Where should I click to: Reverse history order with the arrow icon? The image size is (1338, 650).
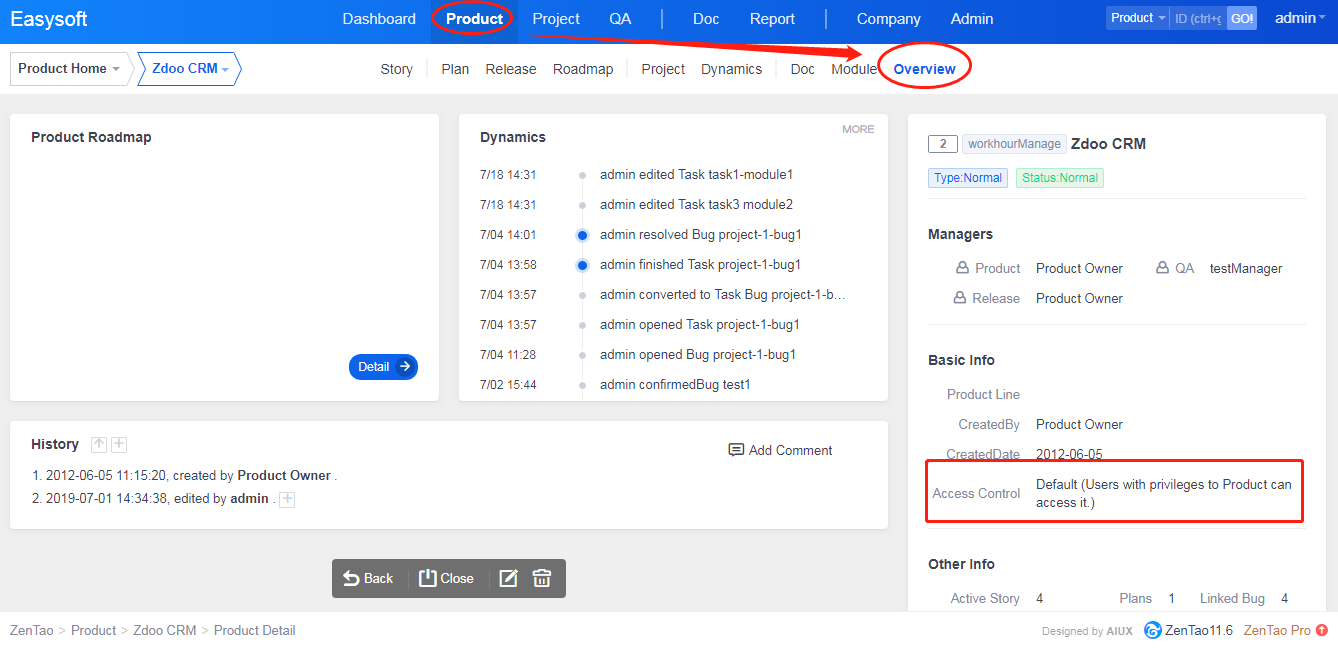pyautogui.click(x=98, y=444)
